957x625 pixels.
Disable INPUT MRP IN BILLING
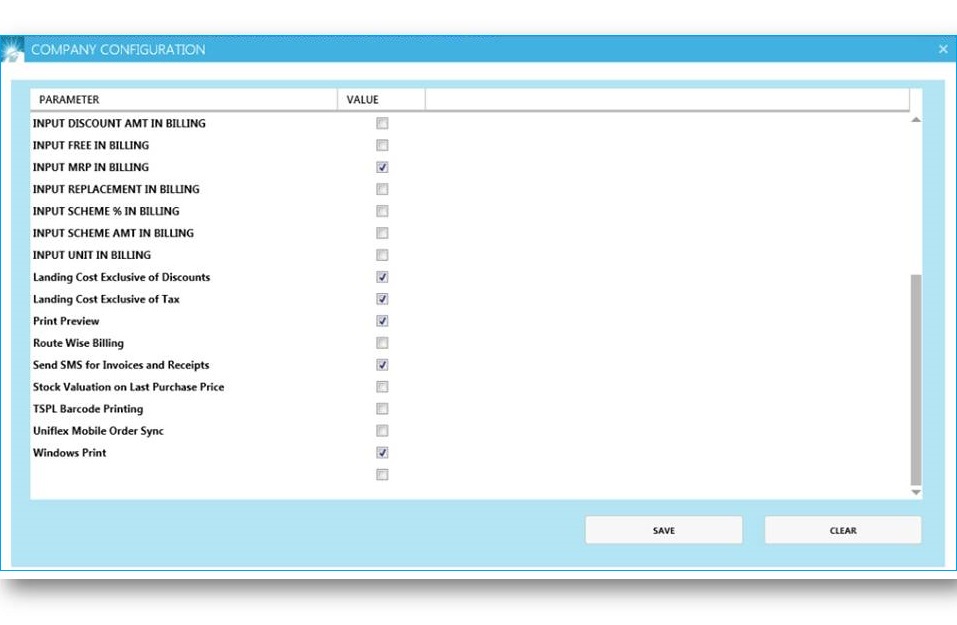380,167
